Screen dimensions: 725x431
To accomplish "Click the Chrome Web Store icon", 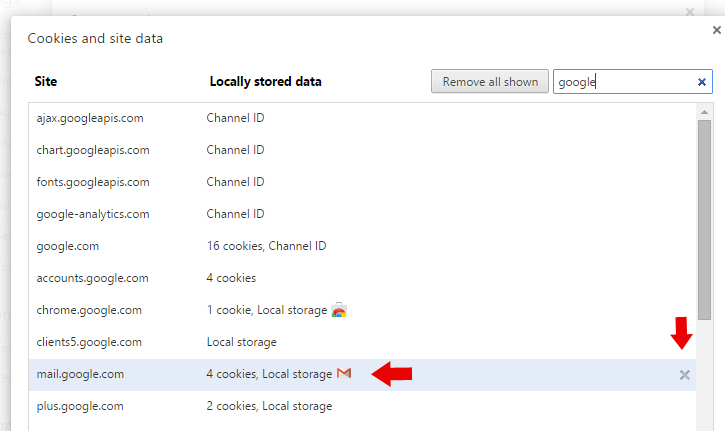I will (x=339, y=310).
